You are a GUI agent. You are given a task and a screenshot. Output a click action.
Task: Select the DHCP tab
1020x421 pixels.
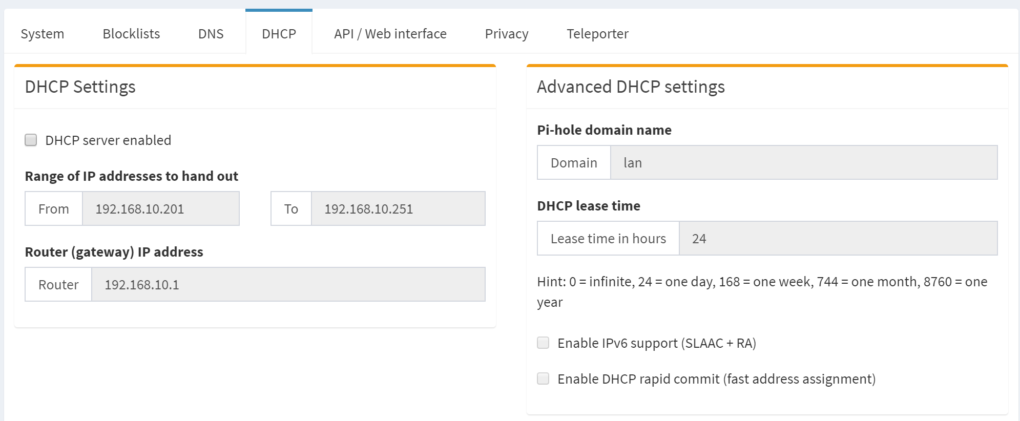[278, 34]
